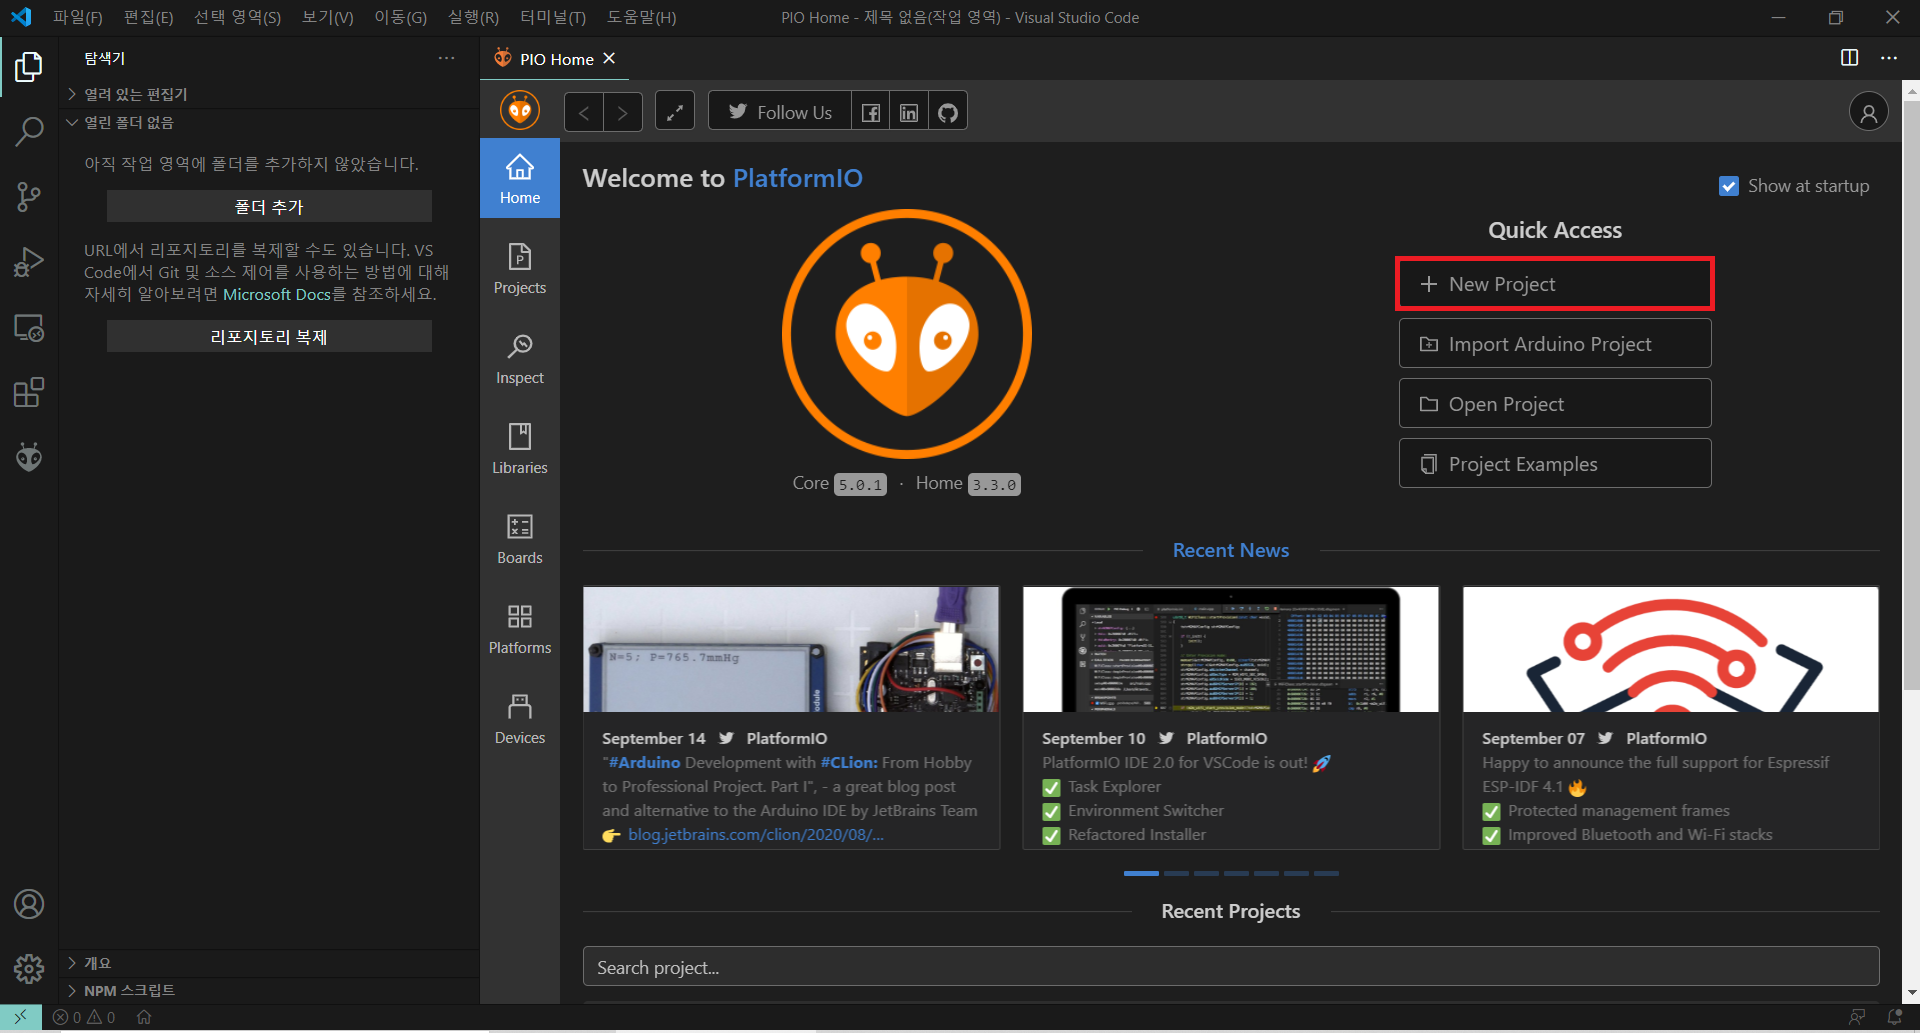Click 폴더 추가 button
This screenshot has width=1920, height=1033.
point(269,206)
